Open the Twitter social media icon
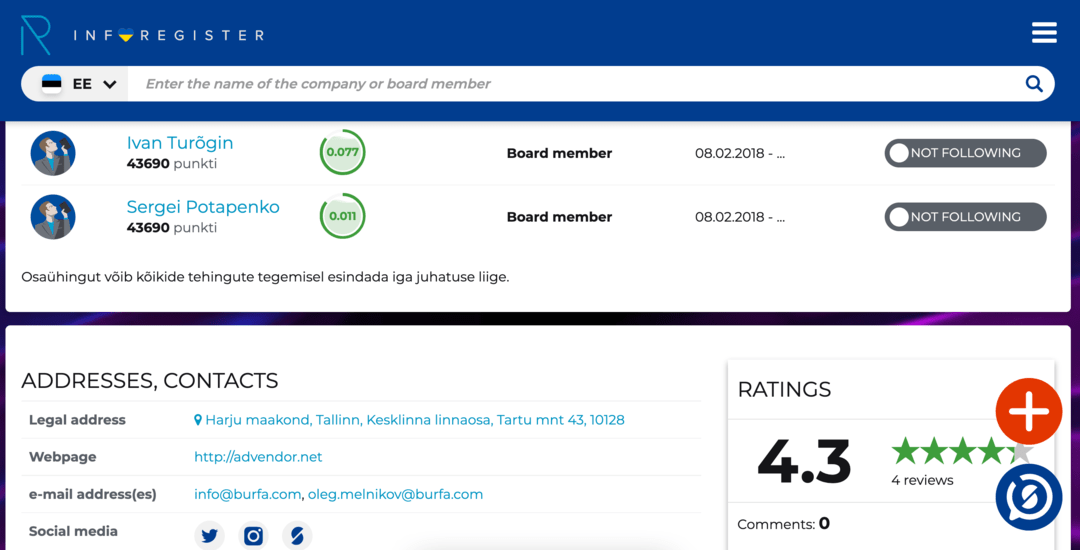The image size is (1080, 550). point(209,536)
